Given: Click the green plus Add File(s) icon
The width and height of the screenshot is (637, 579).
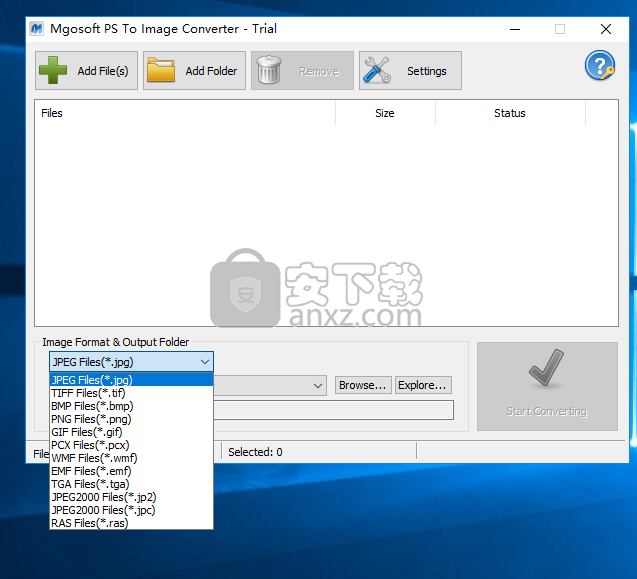Looking at the screenshot, I should (x=53, y=70).
